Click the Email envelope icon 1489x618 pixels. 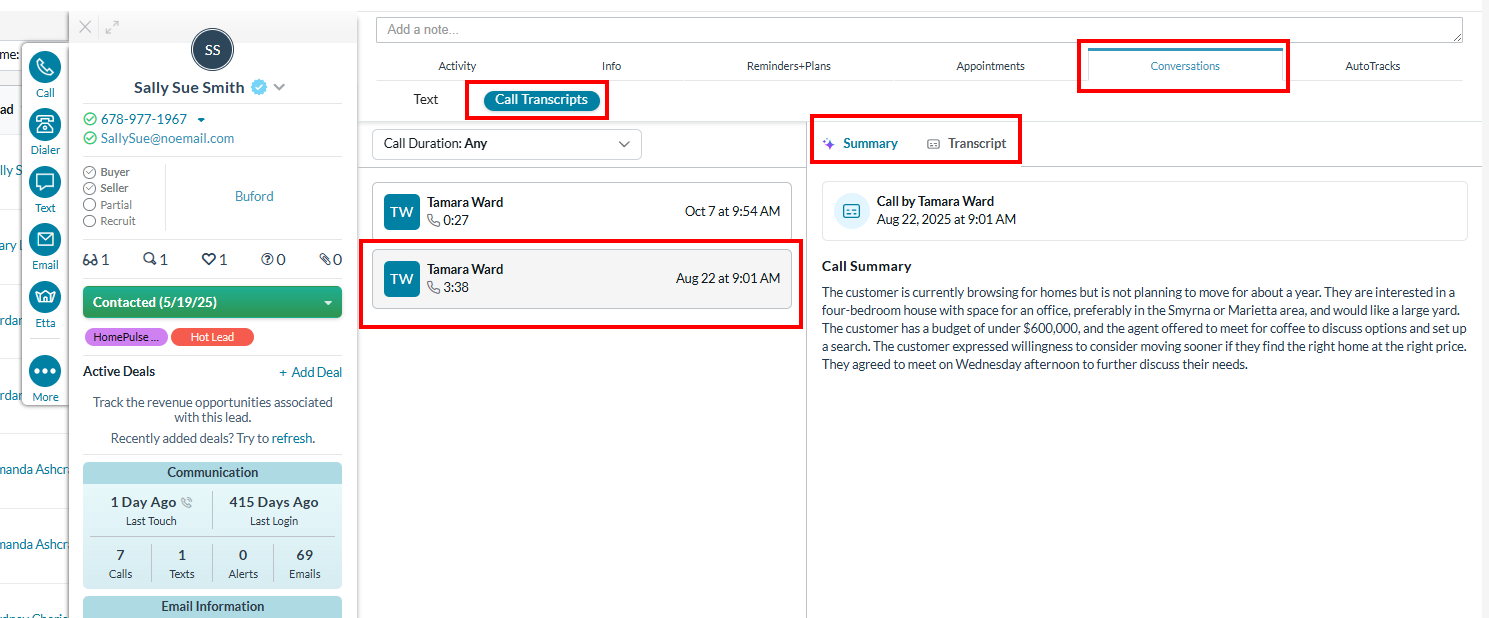45,240
